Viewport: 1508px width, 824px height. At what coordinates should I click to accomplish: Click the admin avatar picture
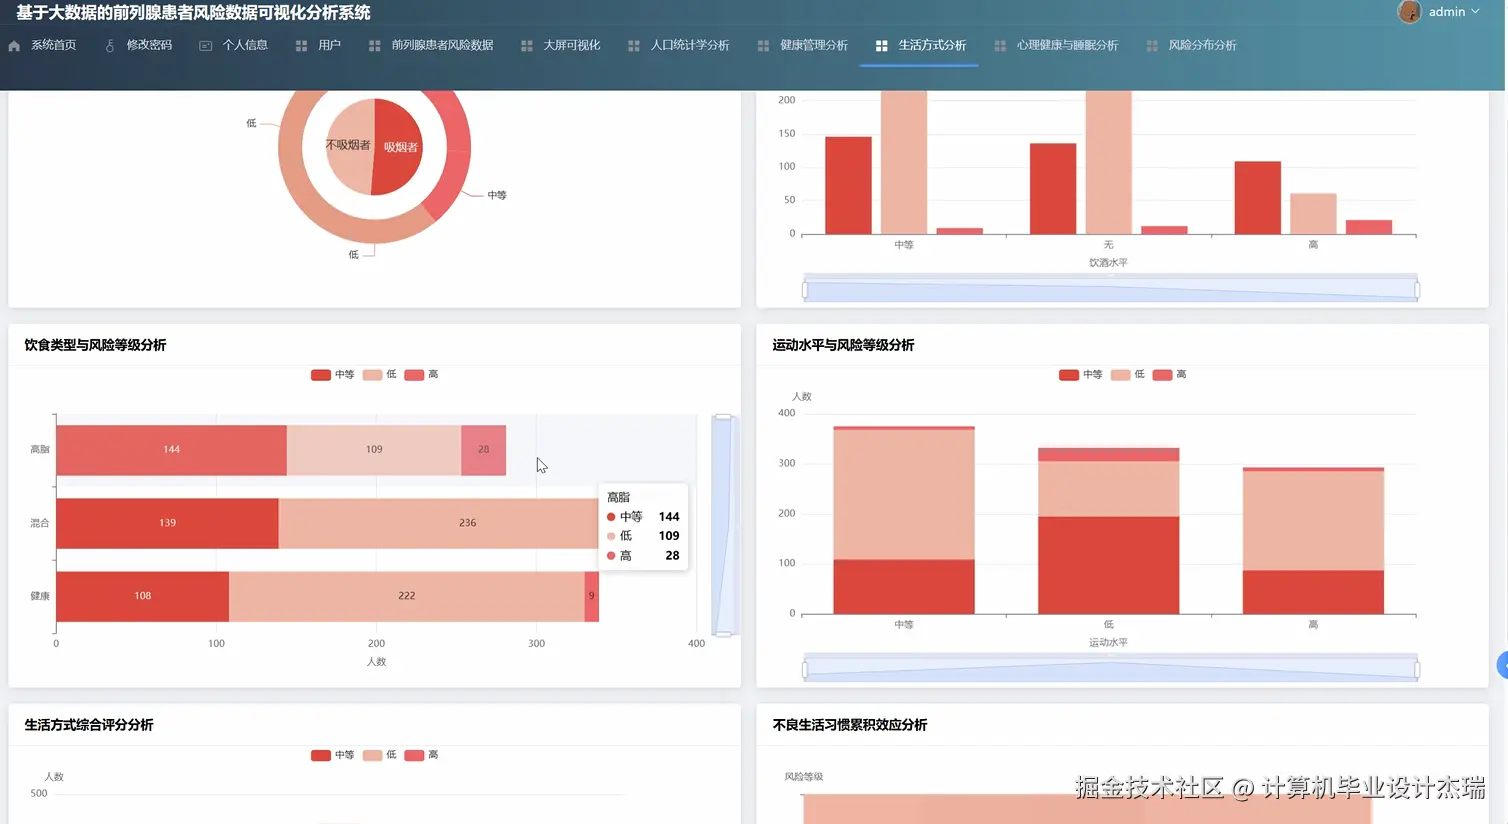click(x=1409, y=12)
